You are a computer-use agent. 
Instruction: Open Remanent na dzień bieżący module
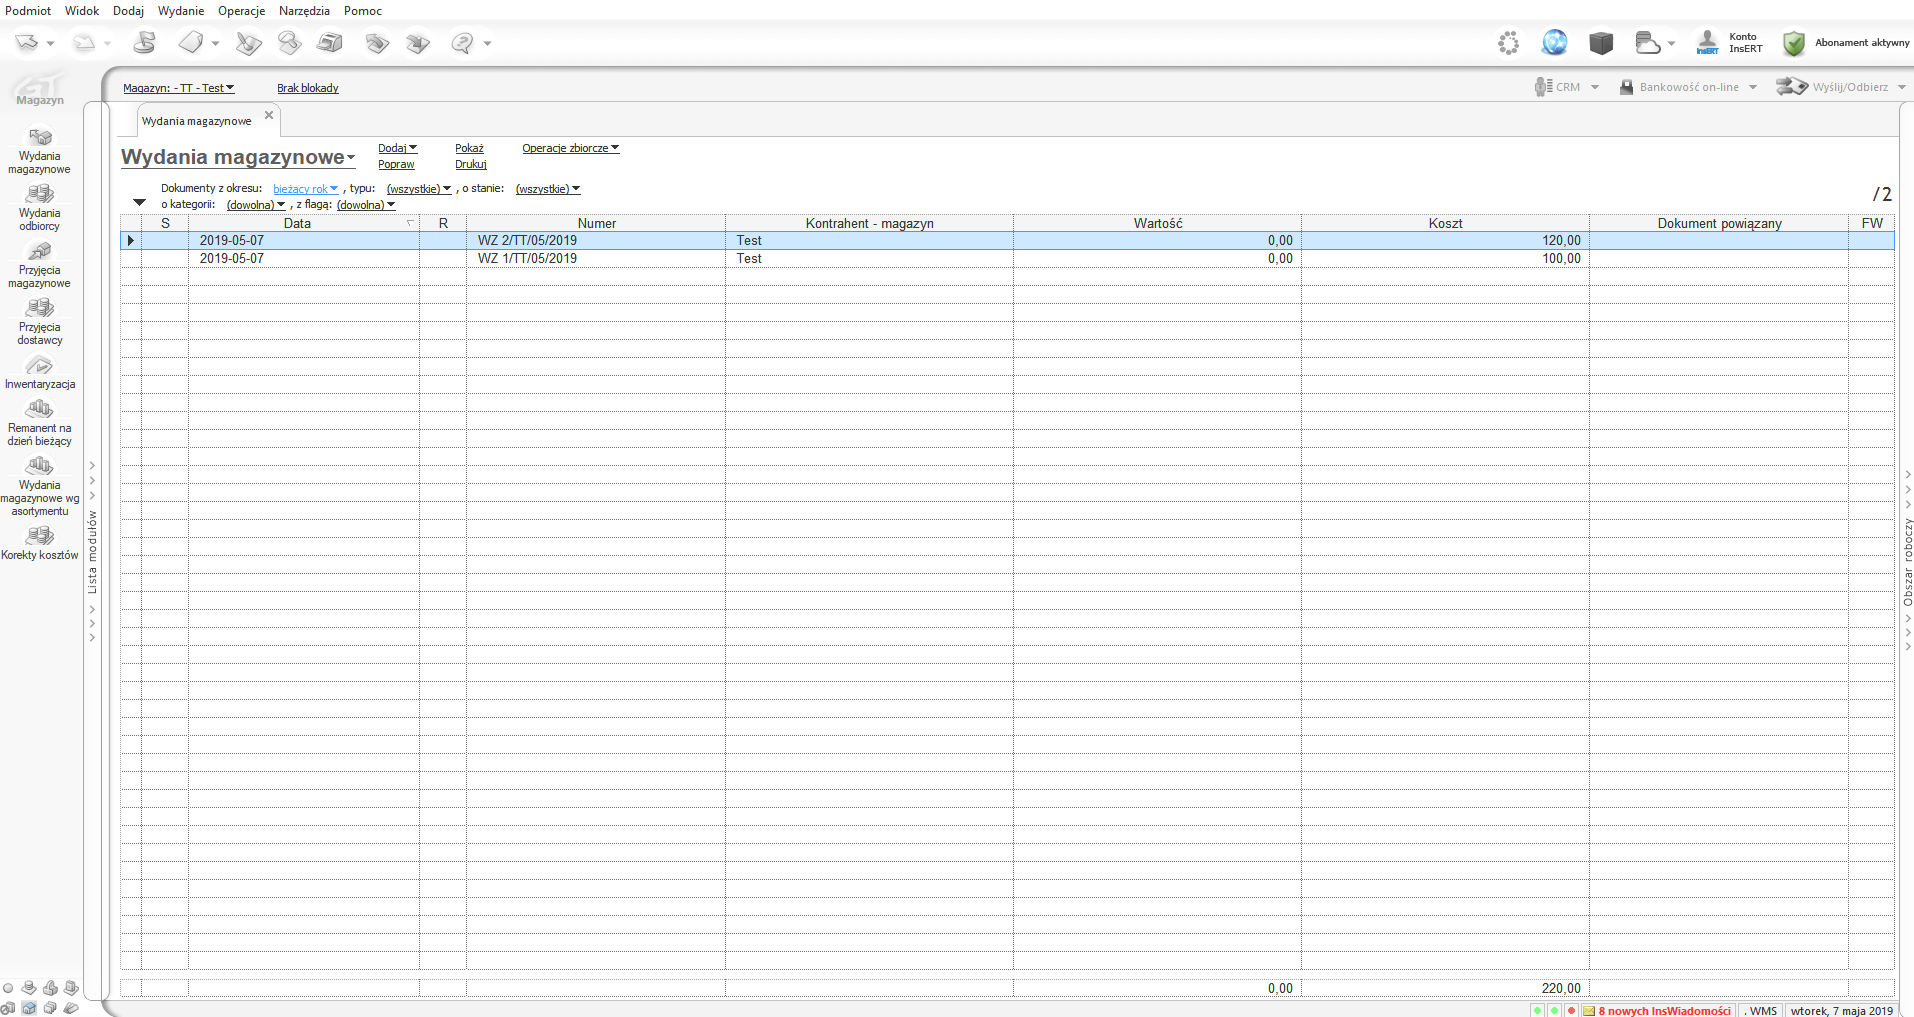[x=40, y=422]
